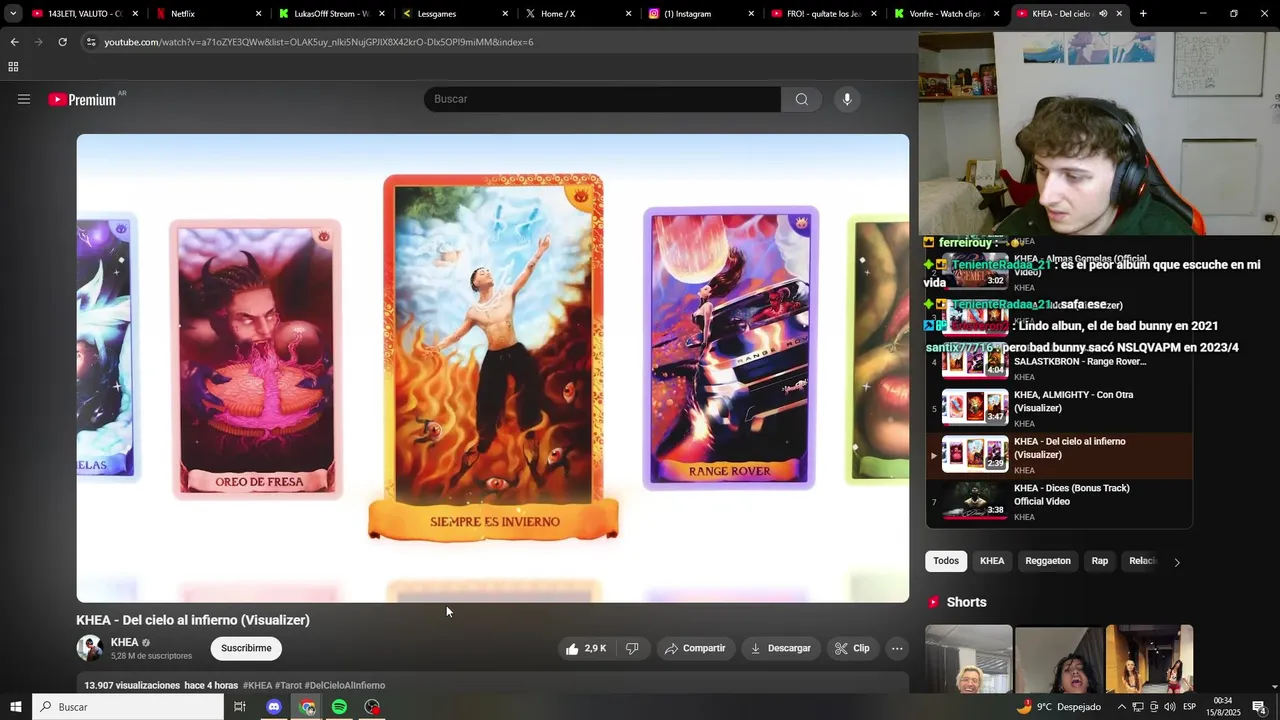Open the Windows Start menu

(16, 707)
